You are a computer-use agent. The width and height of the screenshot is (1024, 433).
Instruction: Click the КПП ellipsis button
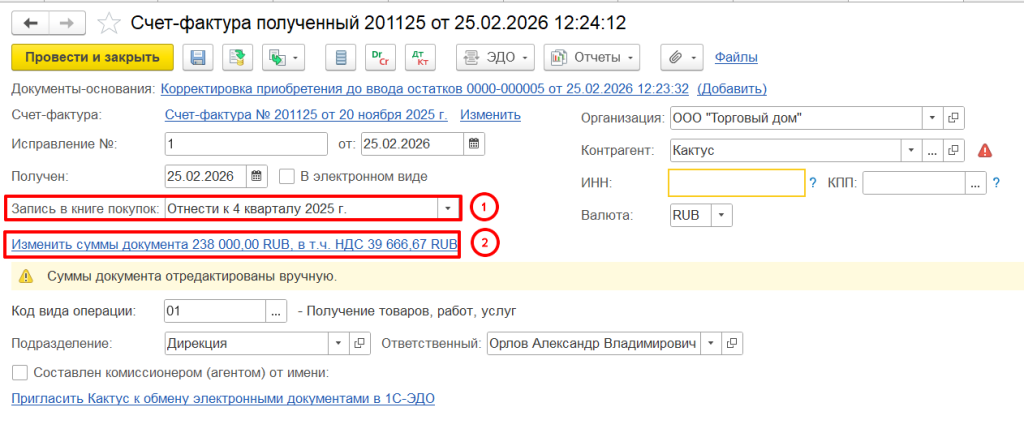(975, 183)
